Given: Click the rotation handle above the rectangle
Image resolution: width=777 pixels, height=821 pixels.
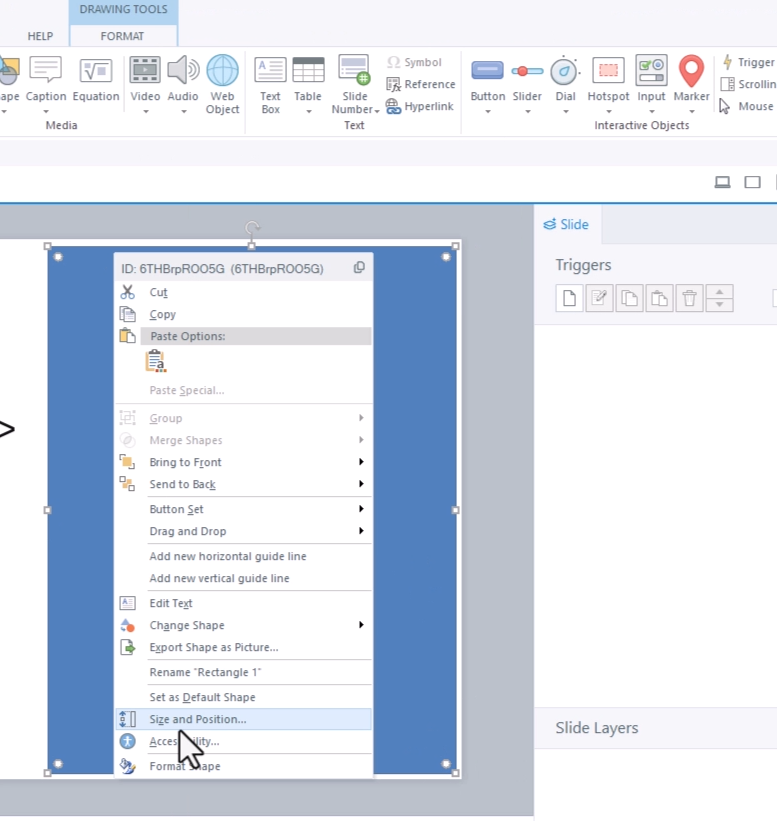Looking at the screenshot, I should [252, 228].
